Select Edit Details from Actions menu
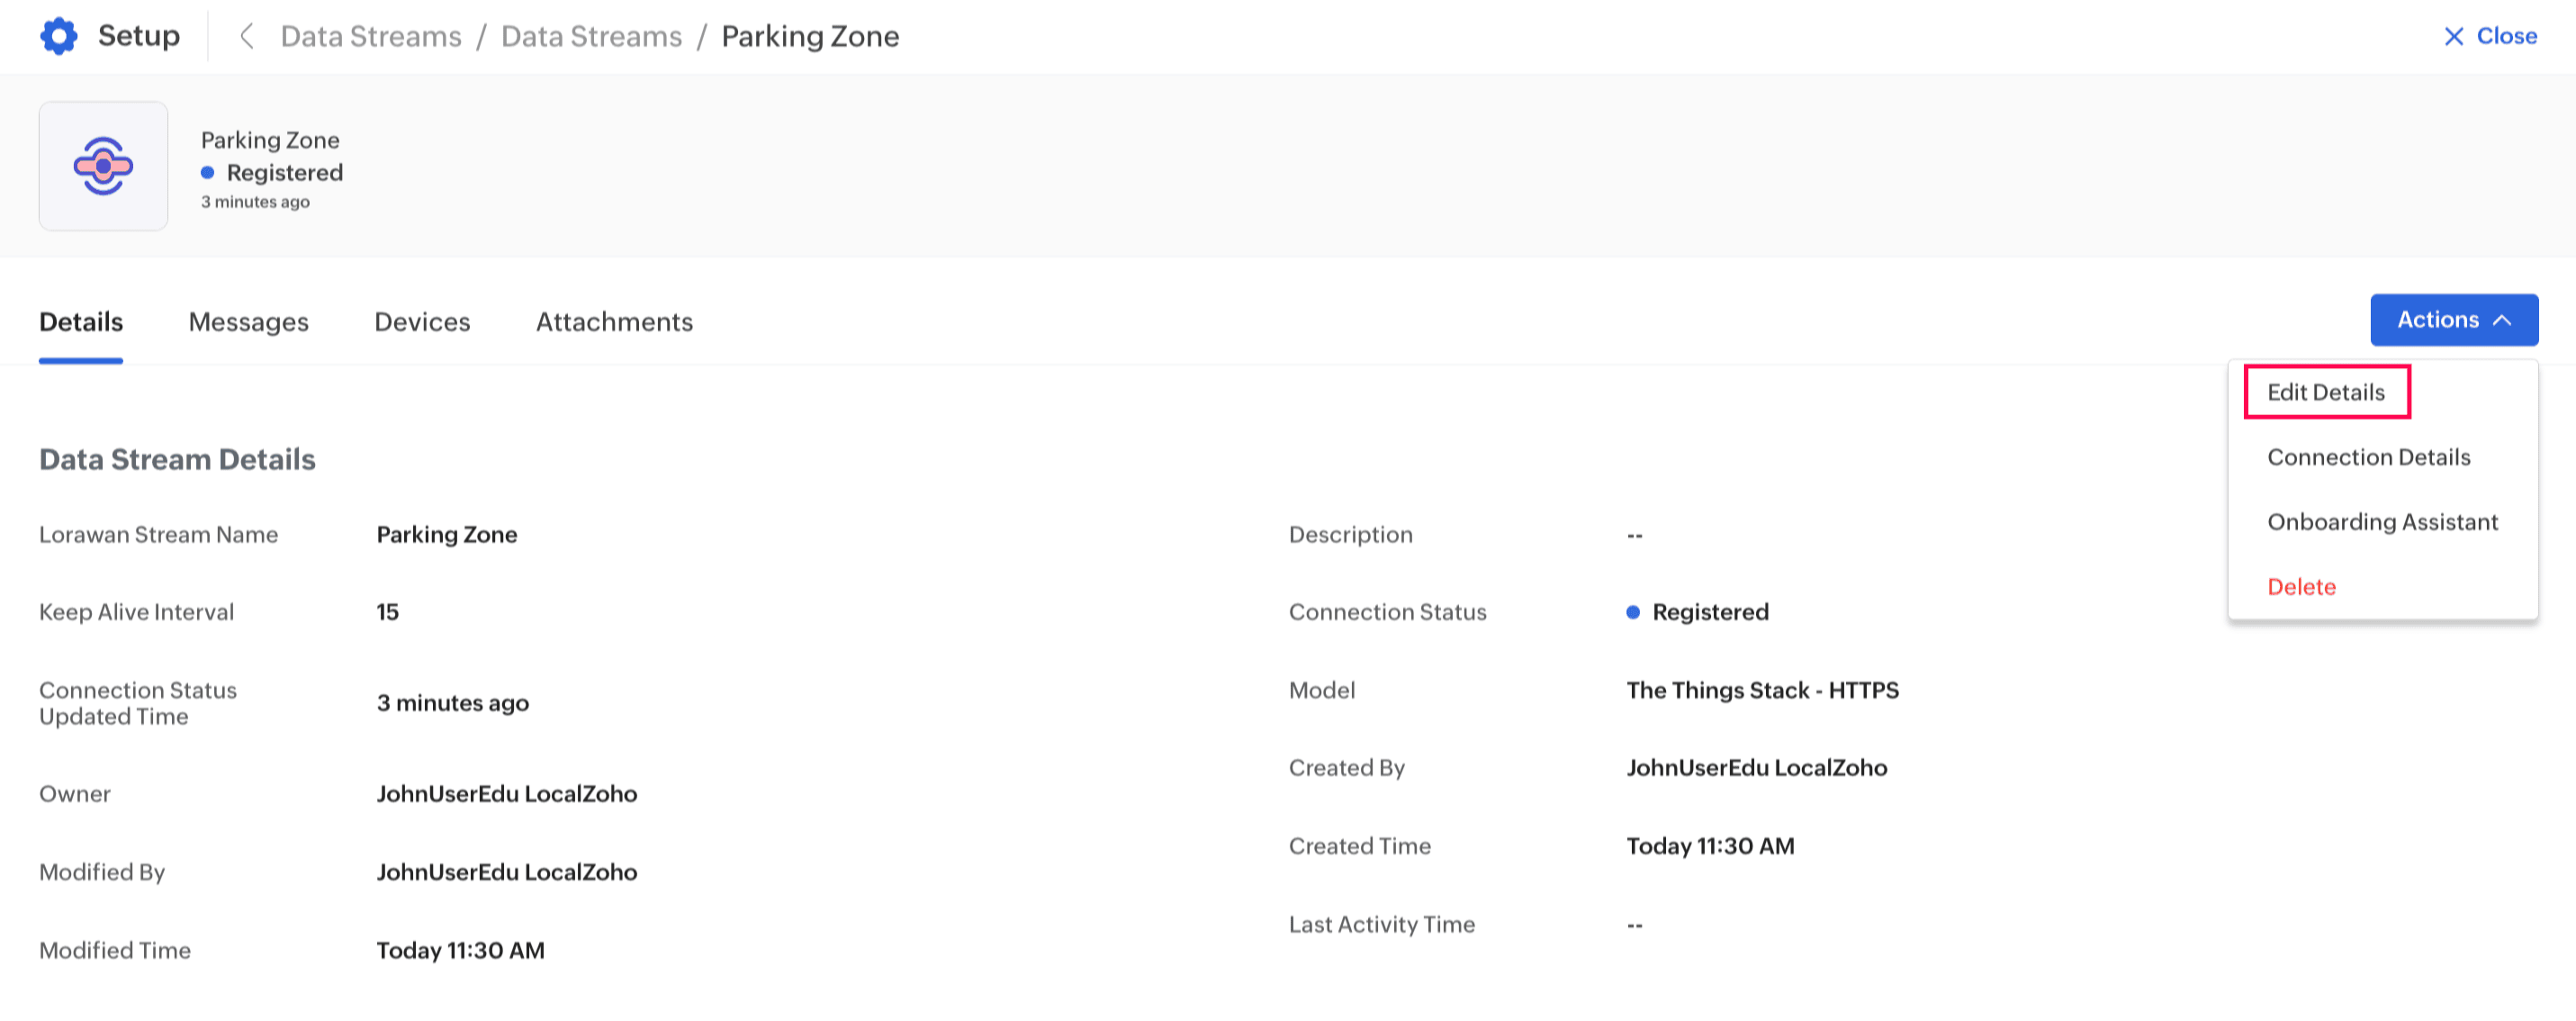 [x=2325, y=392]
